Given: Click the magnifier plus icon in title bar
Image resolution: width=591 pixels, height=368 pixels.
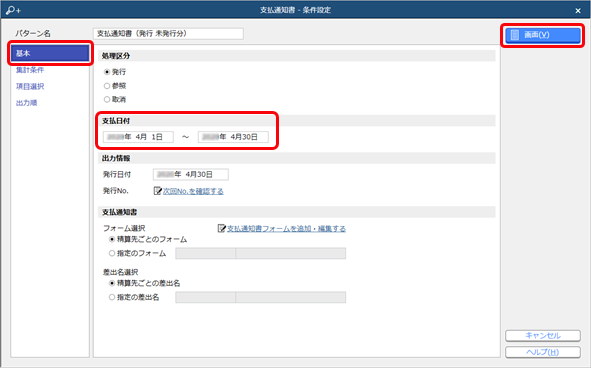Looking at the screenshot, I should tap(14, 10).
